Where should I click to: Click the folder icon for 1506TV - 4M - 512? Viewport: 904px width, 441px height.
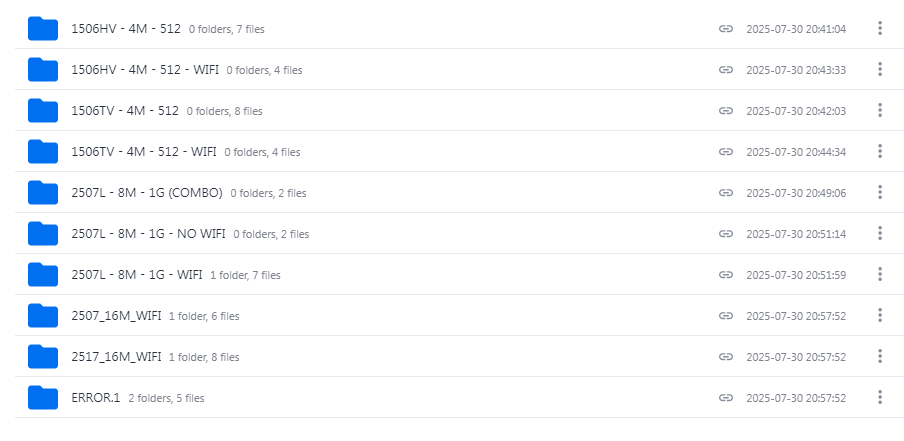point(43,110)
